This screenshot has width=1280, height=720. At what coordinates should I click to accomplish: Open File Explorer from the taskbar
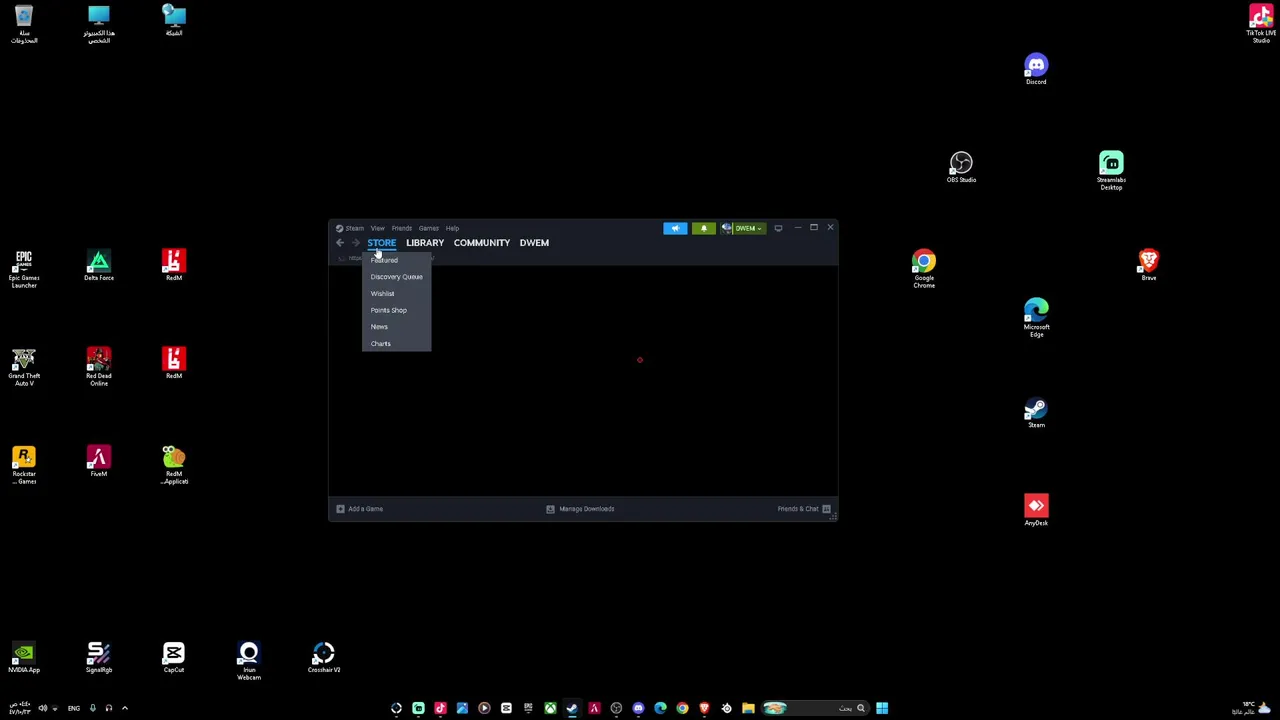coord(748,708)
